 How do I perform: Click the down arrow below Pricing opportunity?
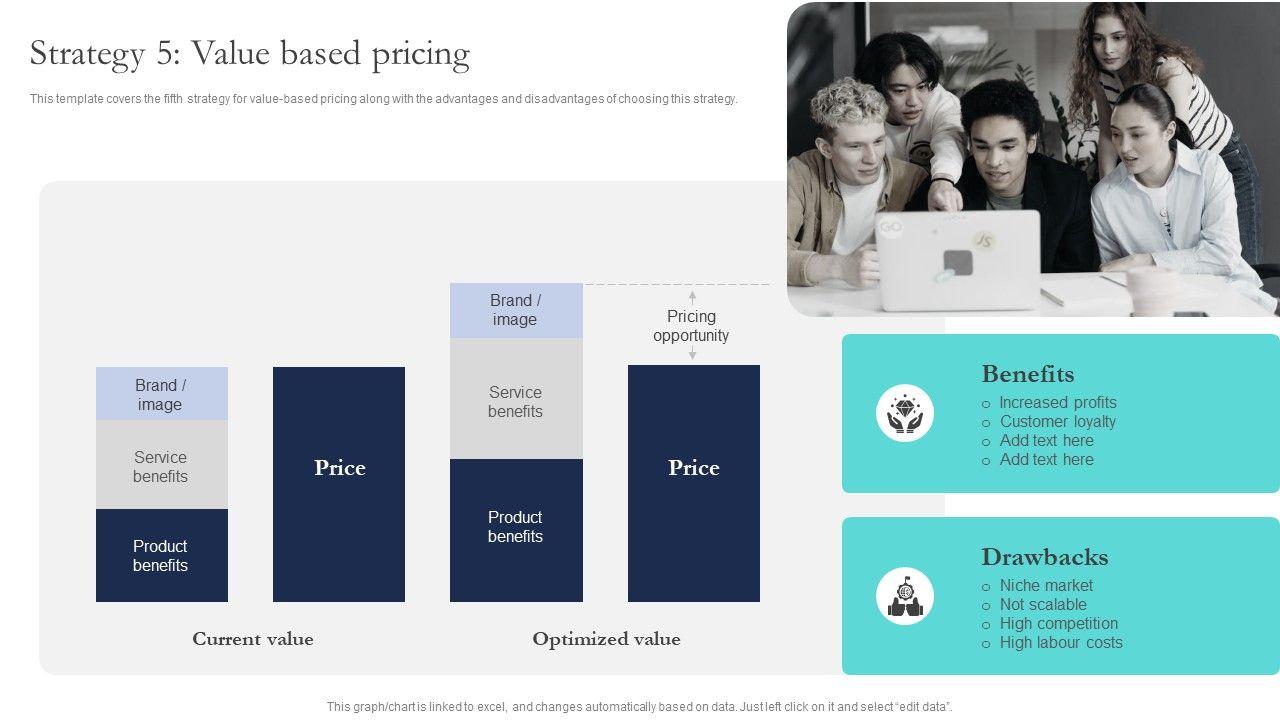click(692, 353)
